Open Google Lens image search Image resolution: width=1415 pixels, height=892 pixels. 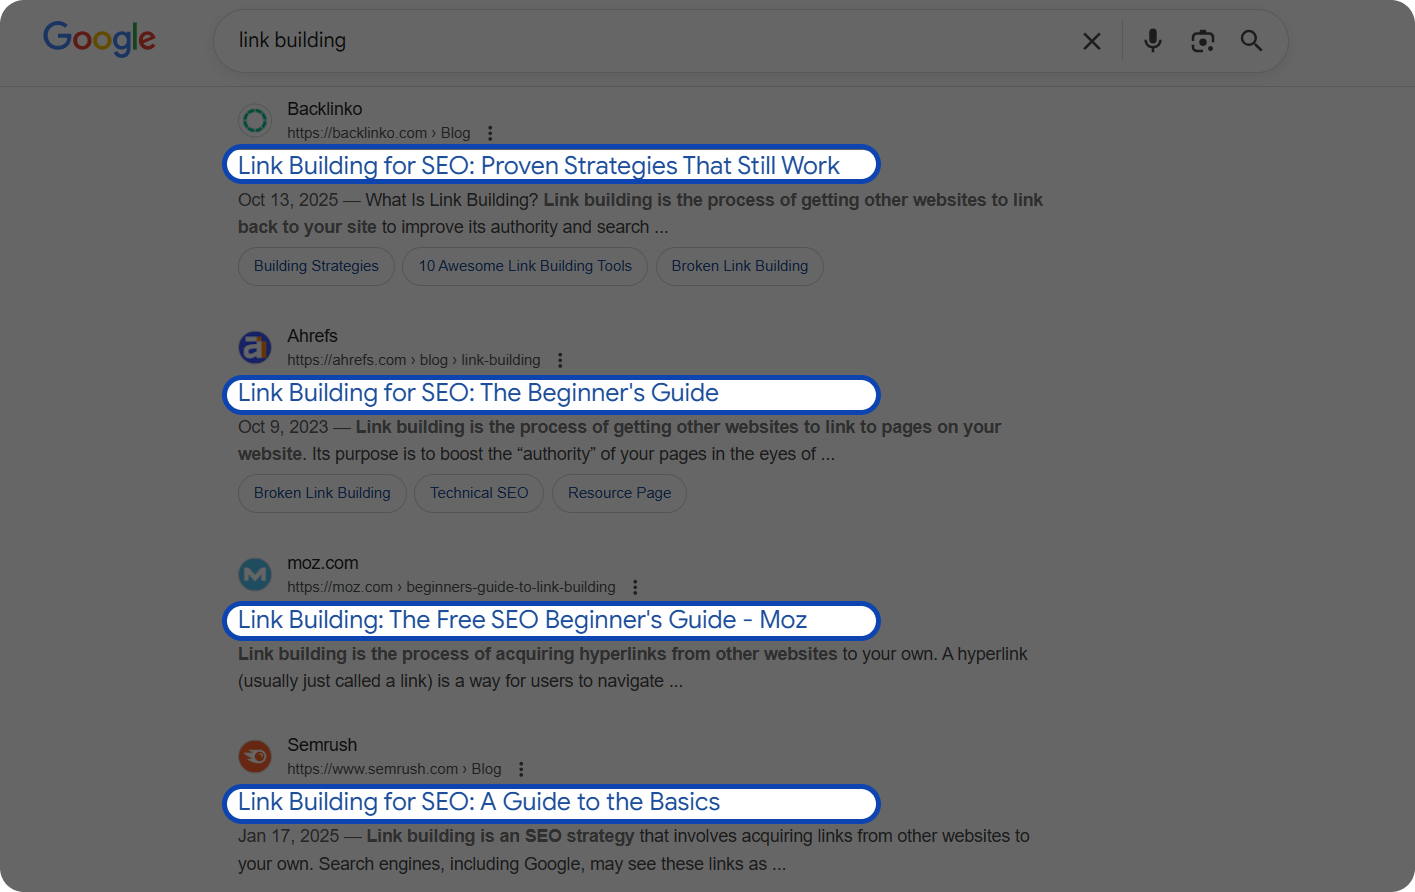point(1202,41)
